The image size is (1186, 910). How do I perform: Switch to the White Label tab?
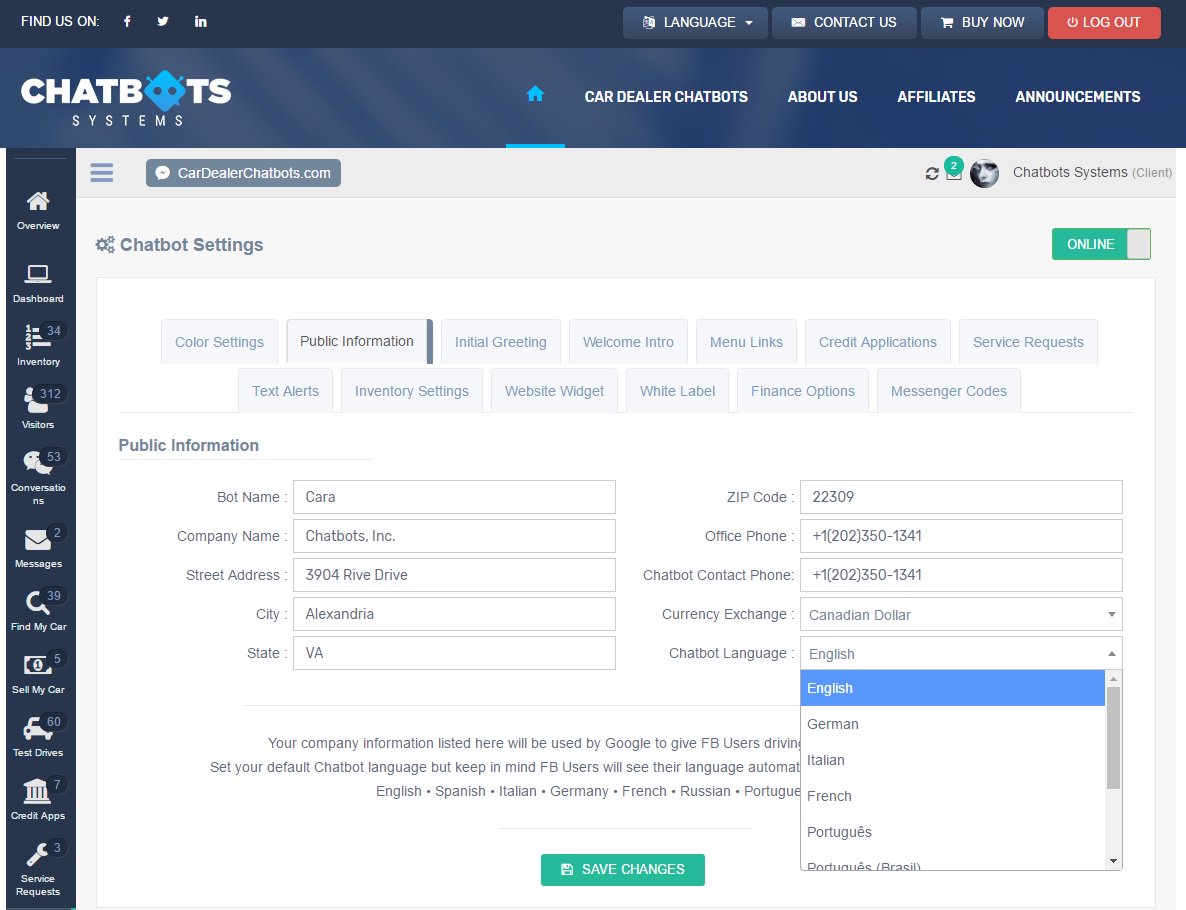click(677, 391)
